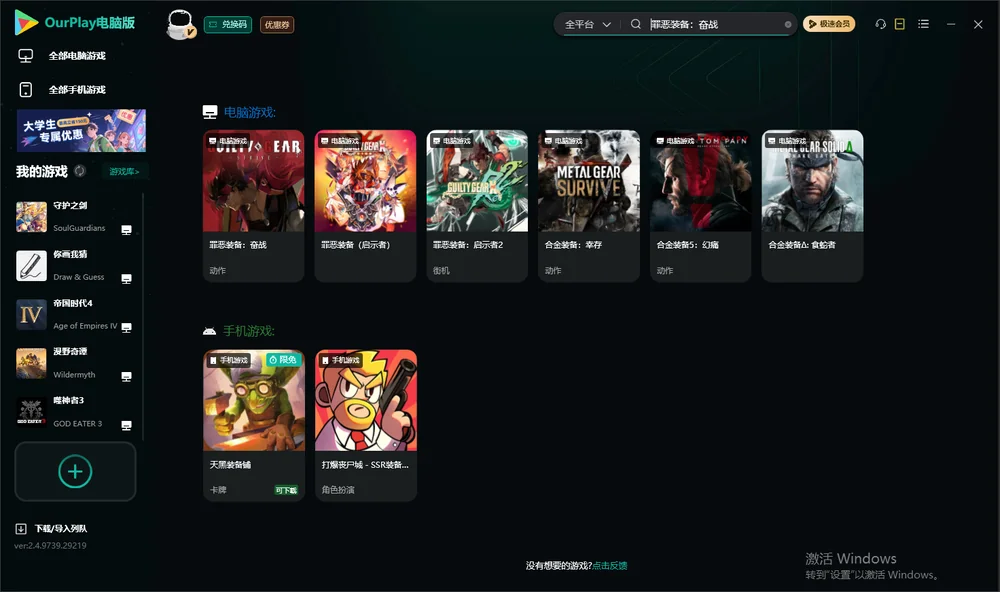The image size is (1000, 592).
Task: Click the PC monitor icon beside SoulGuardians
Action: click(126, 230)
